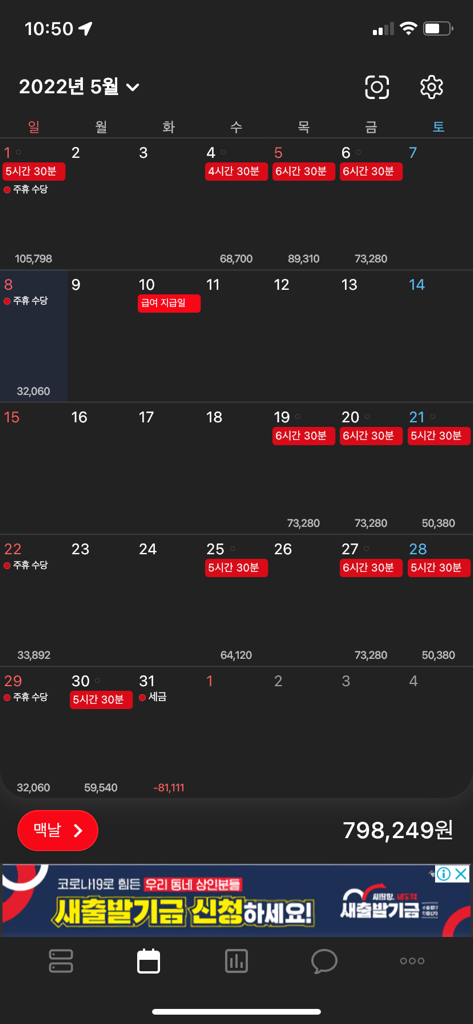Tap the ad info icon

click(x=444, y=874)
